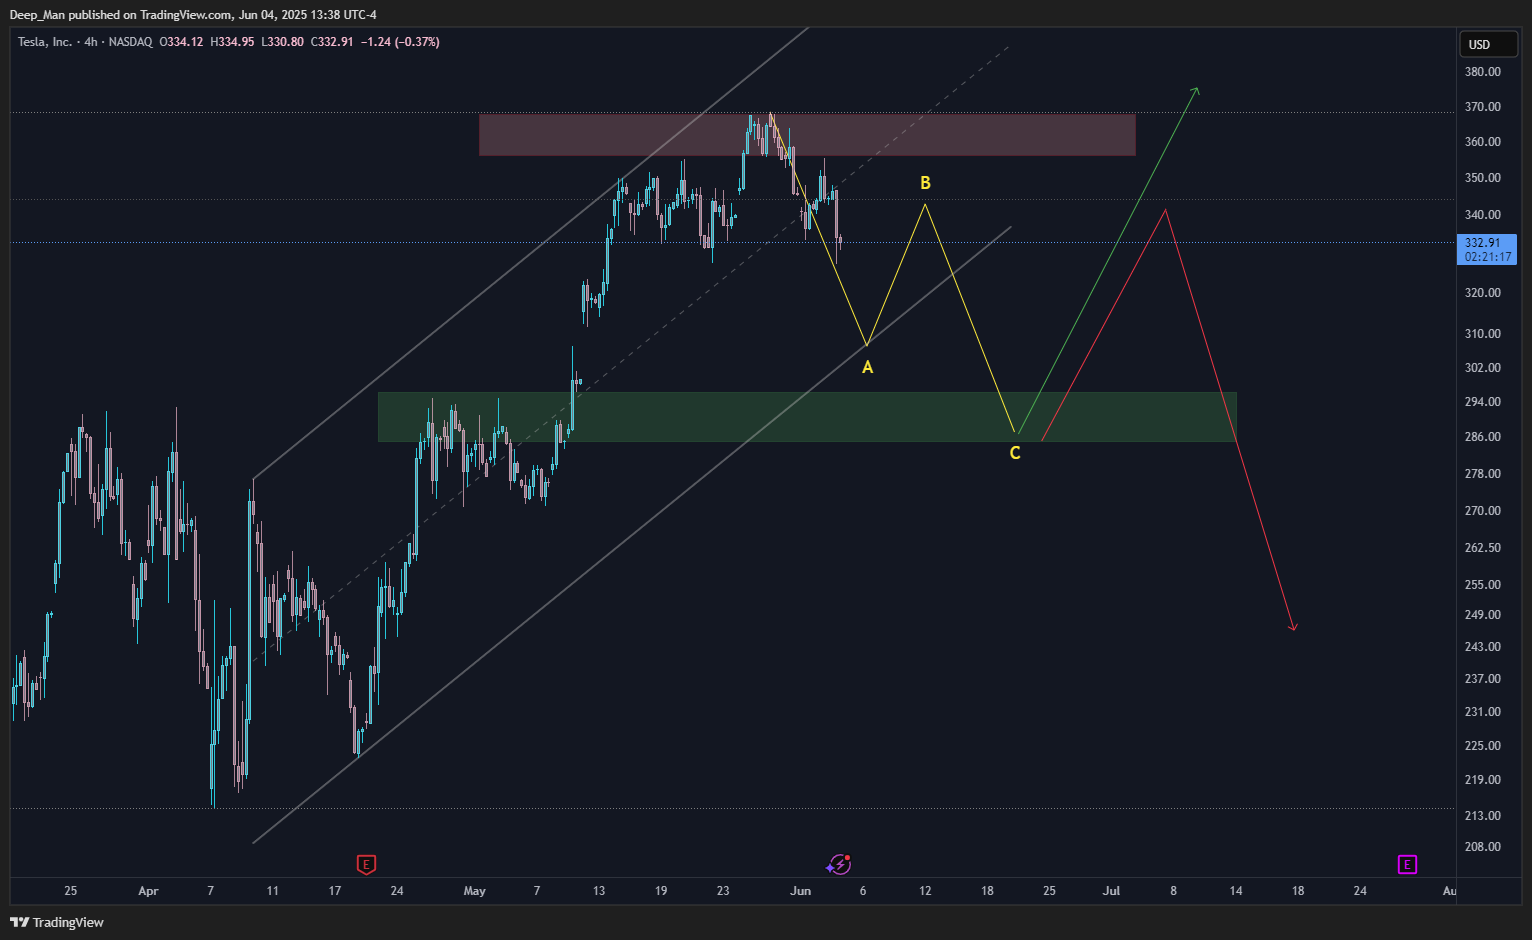Click the close value C332.91
Image resolution: width=1532 pixels, height=940 pixels.
pos(332,42)
